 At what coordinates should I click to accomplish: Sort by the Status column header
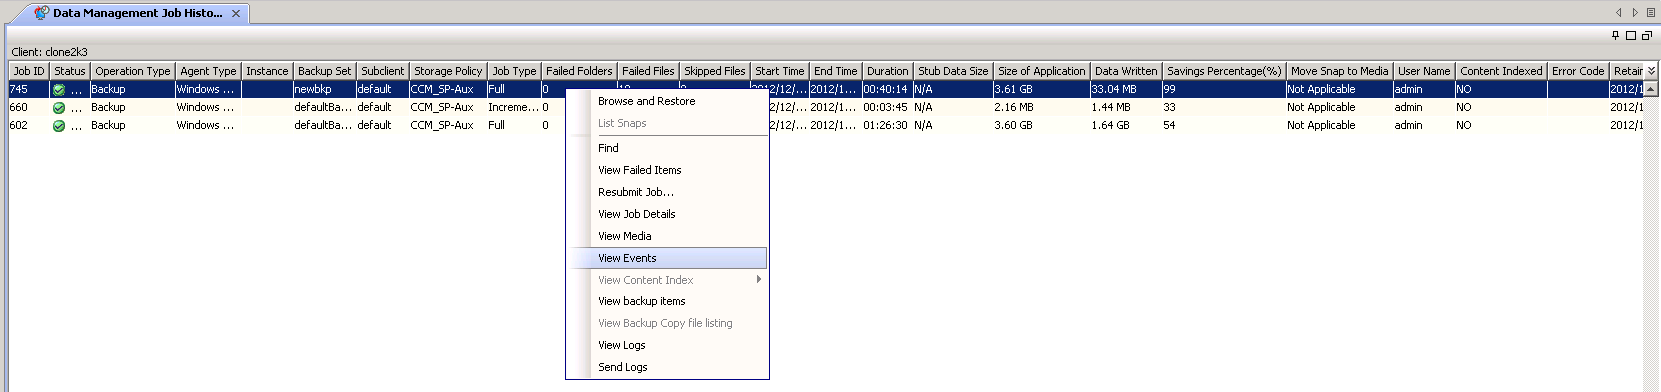point(70,71)
